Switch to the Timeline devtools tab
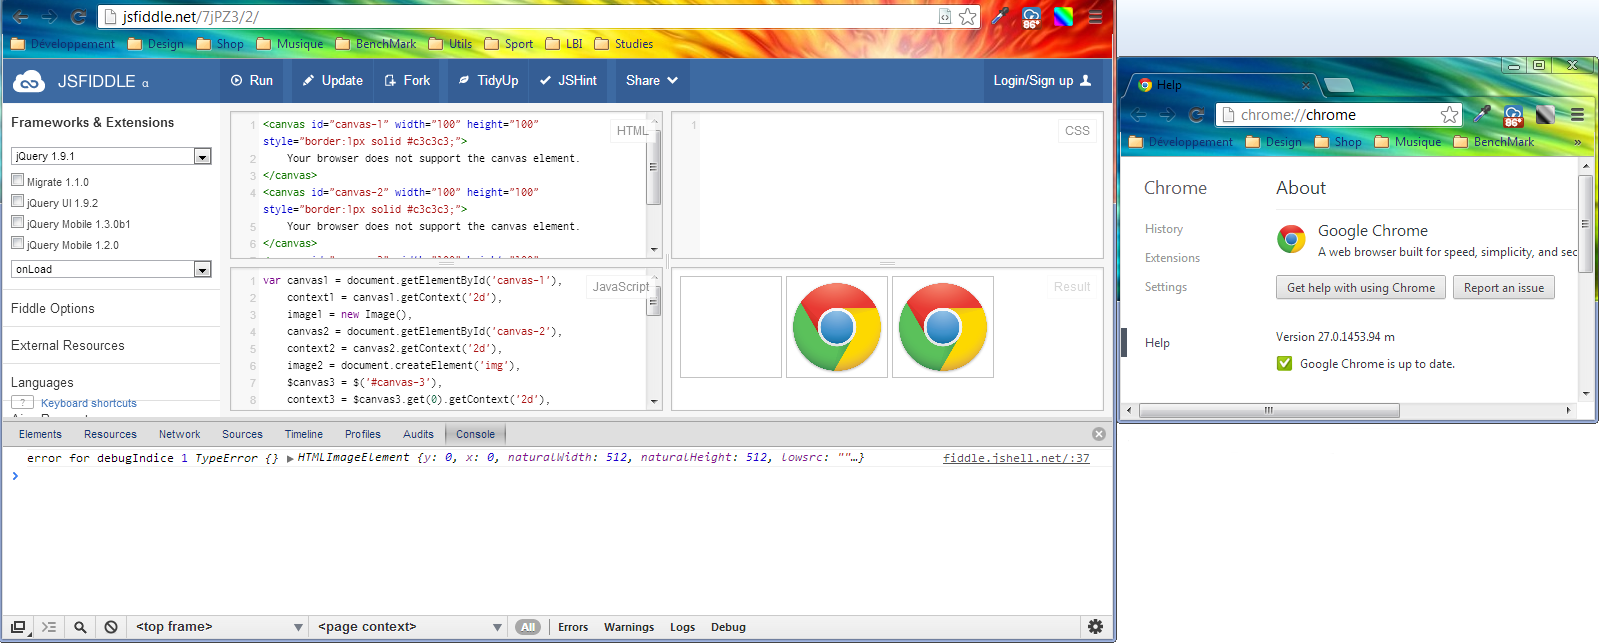The width and height of the screenshot is (1599, 643). click(303, 434)
